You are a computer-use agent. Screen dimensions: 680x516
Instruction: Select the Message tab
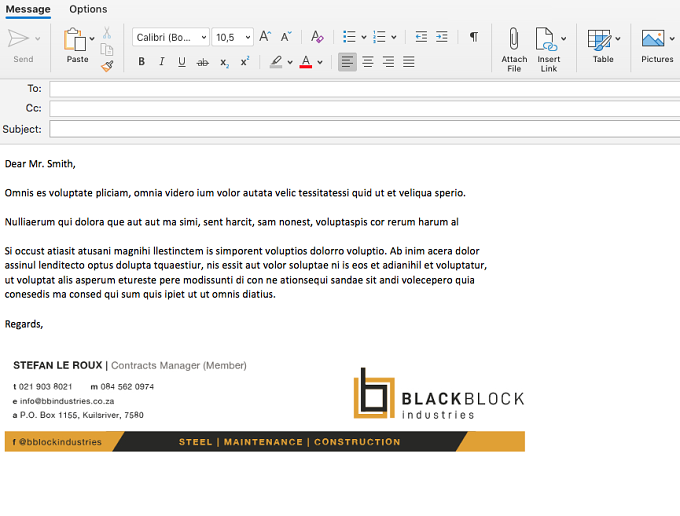coord(28,9)
